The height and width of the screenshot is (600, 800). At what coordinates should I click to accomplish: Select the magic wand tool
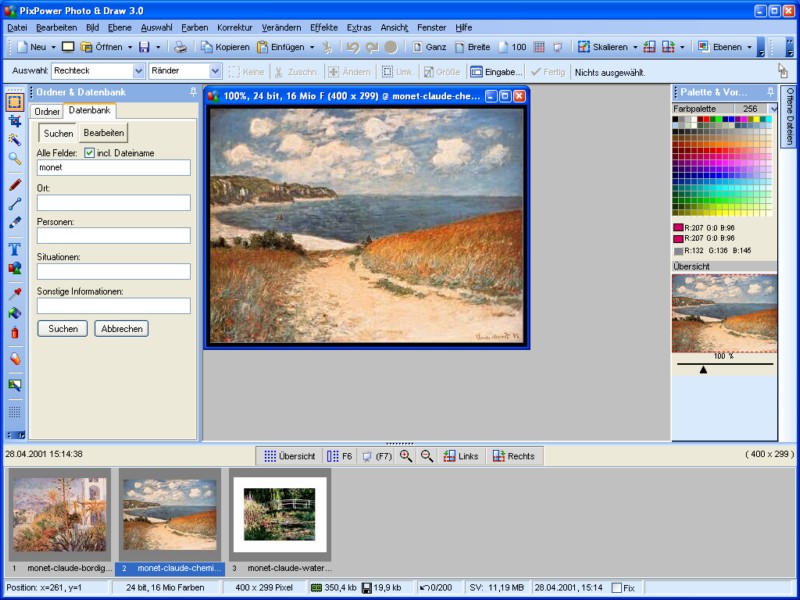tap(15, 140)
